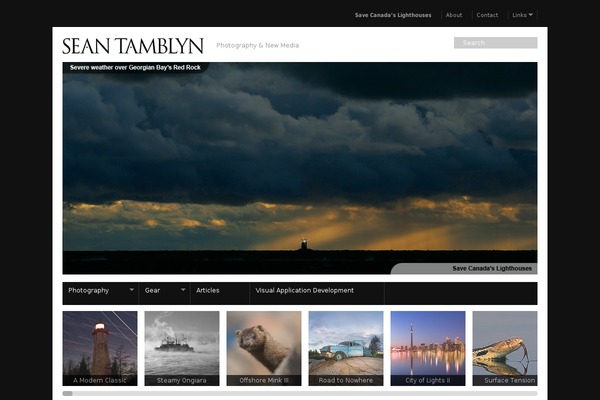Open the City of Lights II thumbnail
Viewport: 600px width, 400px height.
pos(428,348)
